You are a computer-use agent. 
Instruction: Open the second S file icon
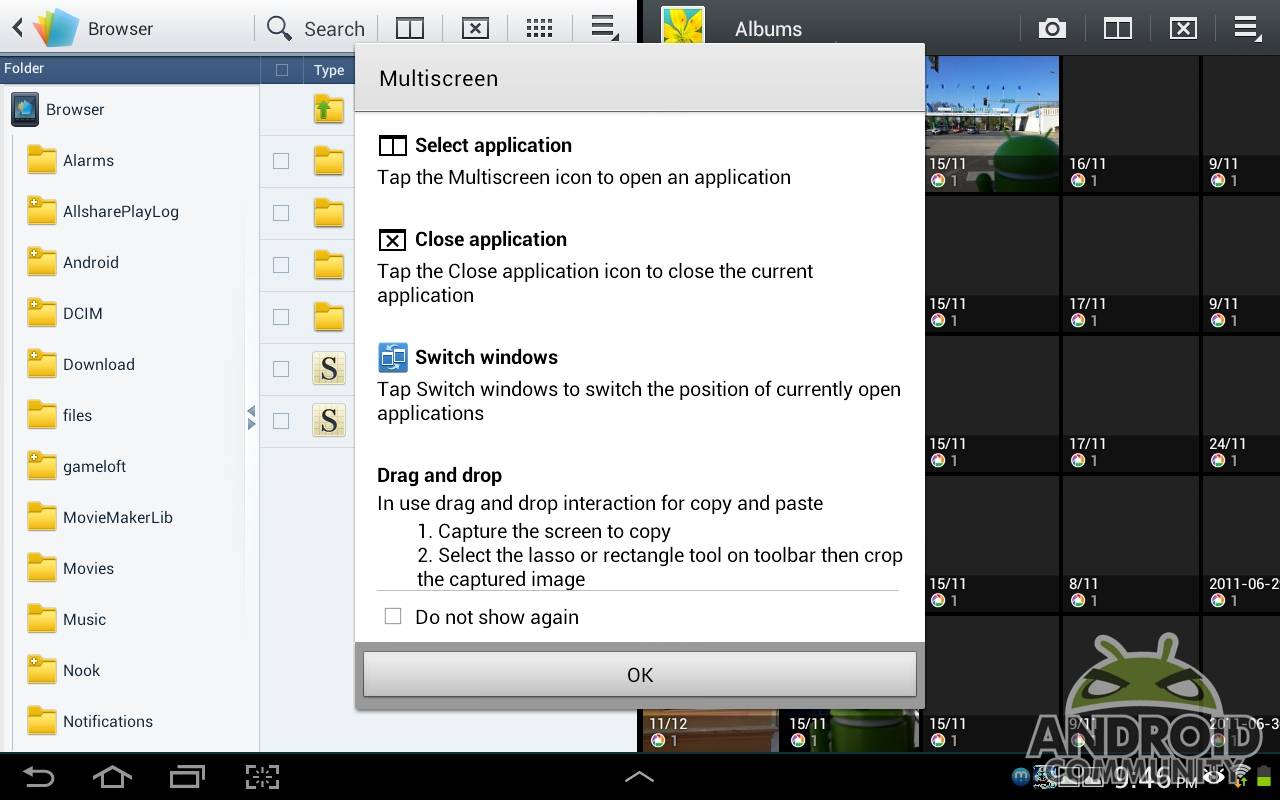pos(329,421)
